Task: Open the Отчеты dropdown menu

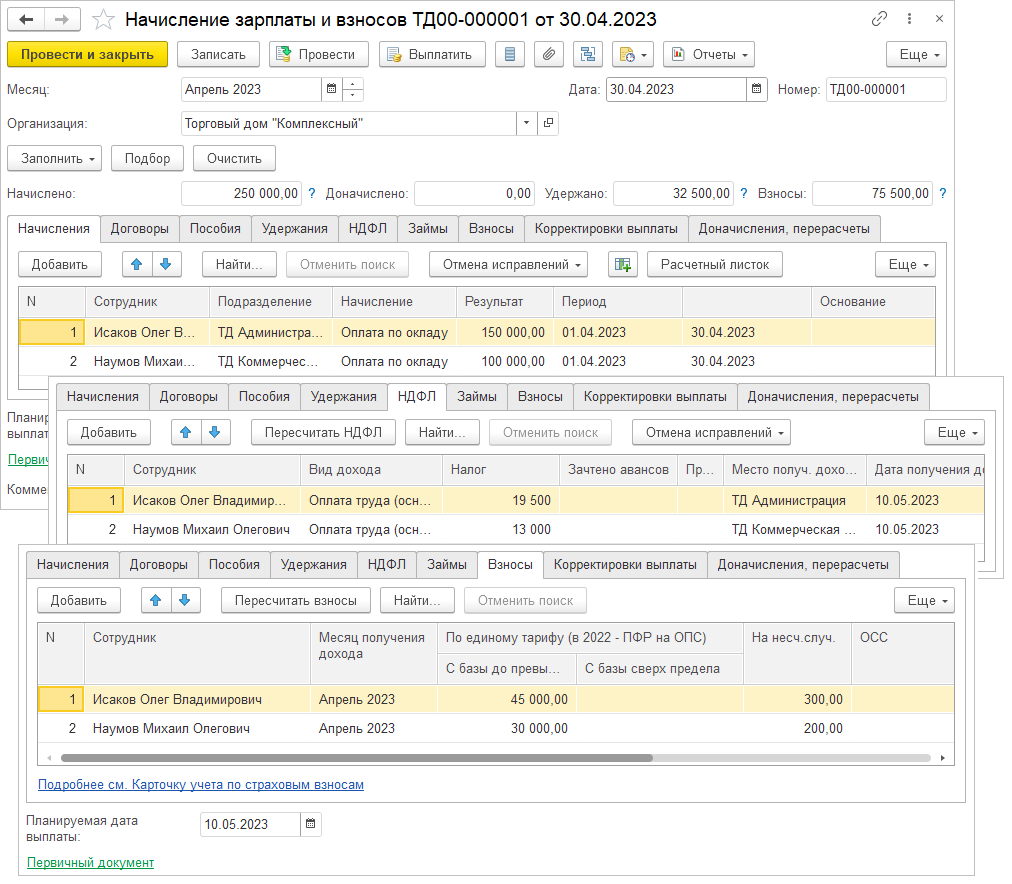Action: [x=708, y=54]
